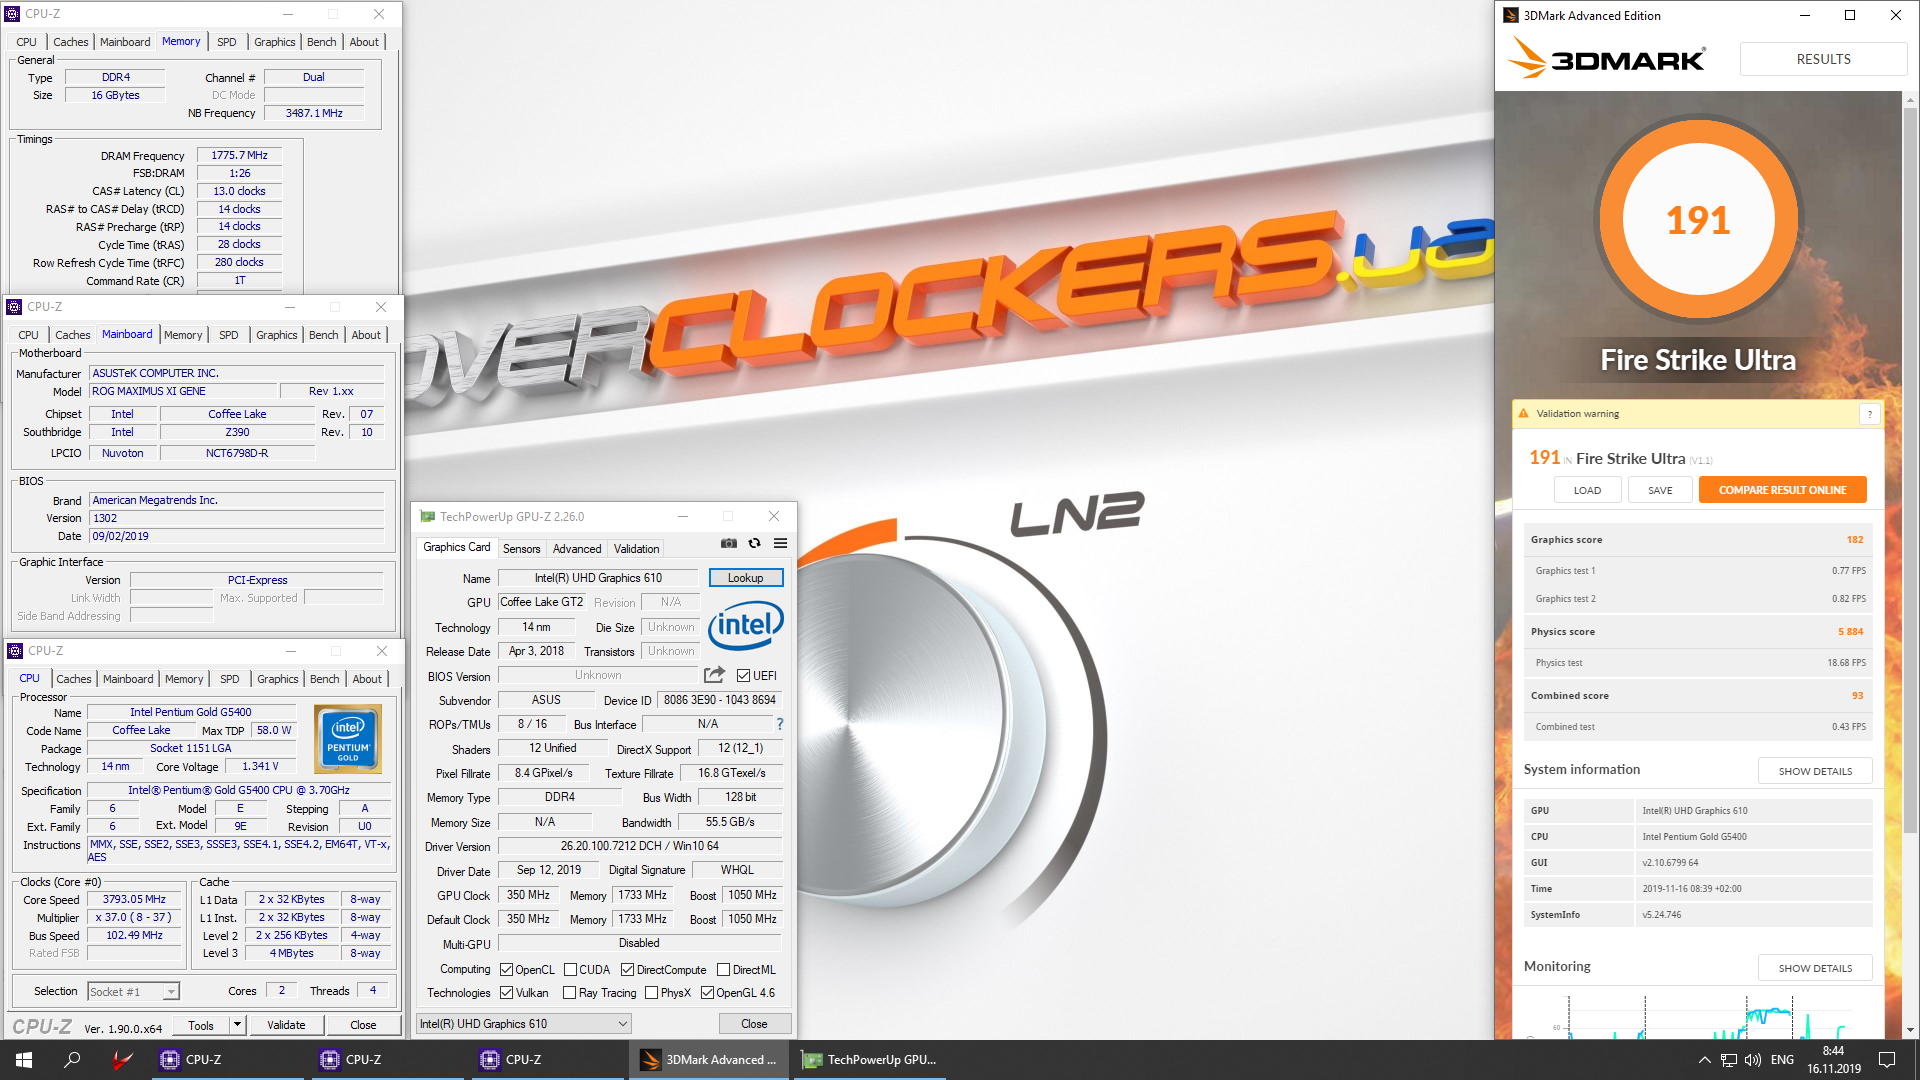Open notification center icon
Image resolution: width=1920 pixels, height=1080 pixels.
pyautogui.click(x=1887, y=1060)
